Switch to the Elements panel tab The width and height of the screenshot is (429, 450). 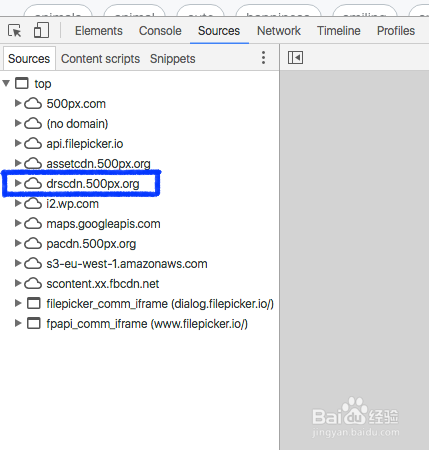[x=99, y=31]
